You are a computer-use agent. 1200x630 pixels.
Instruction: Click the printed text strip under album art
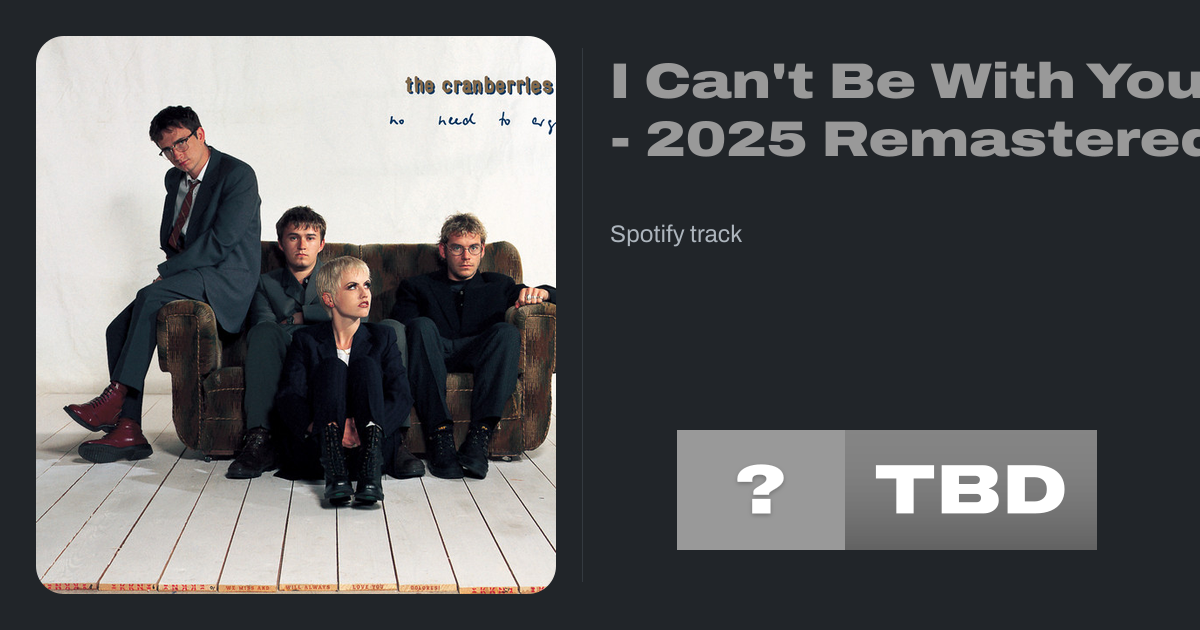click(x=296, y=588)
